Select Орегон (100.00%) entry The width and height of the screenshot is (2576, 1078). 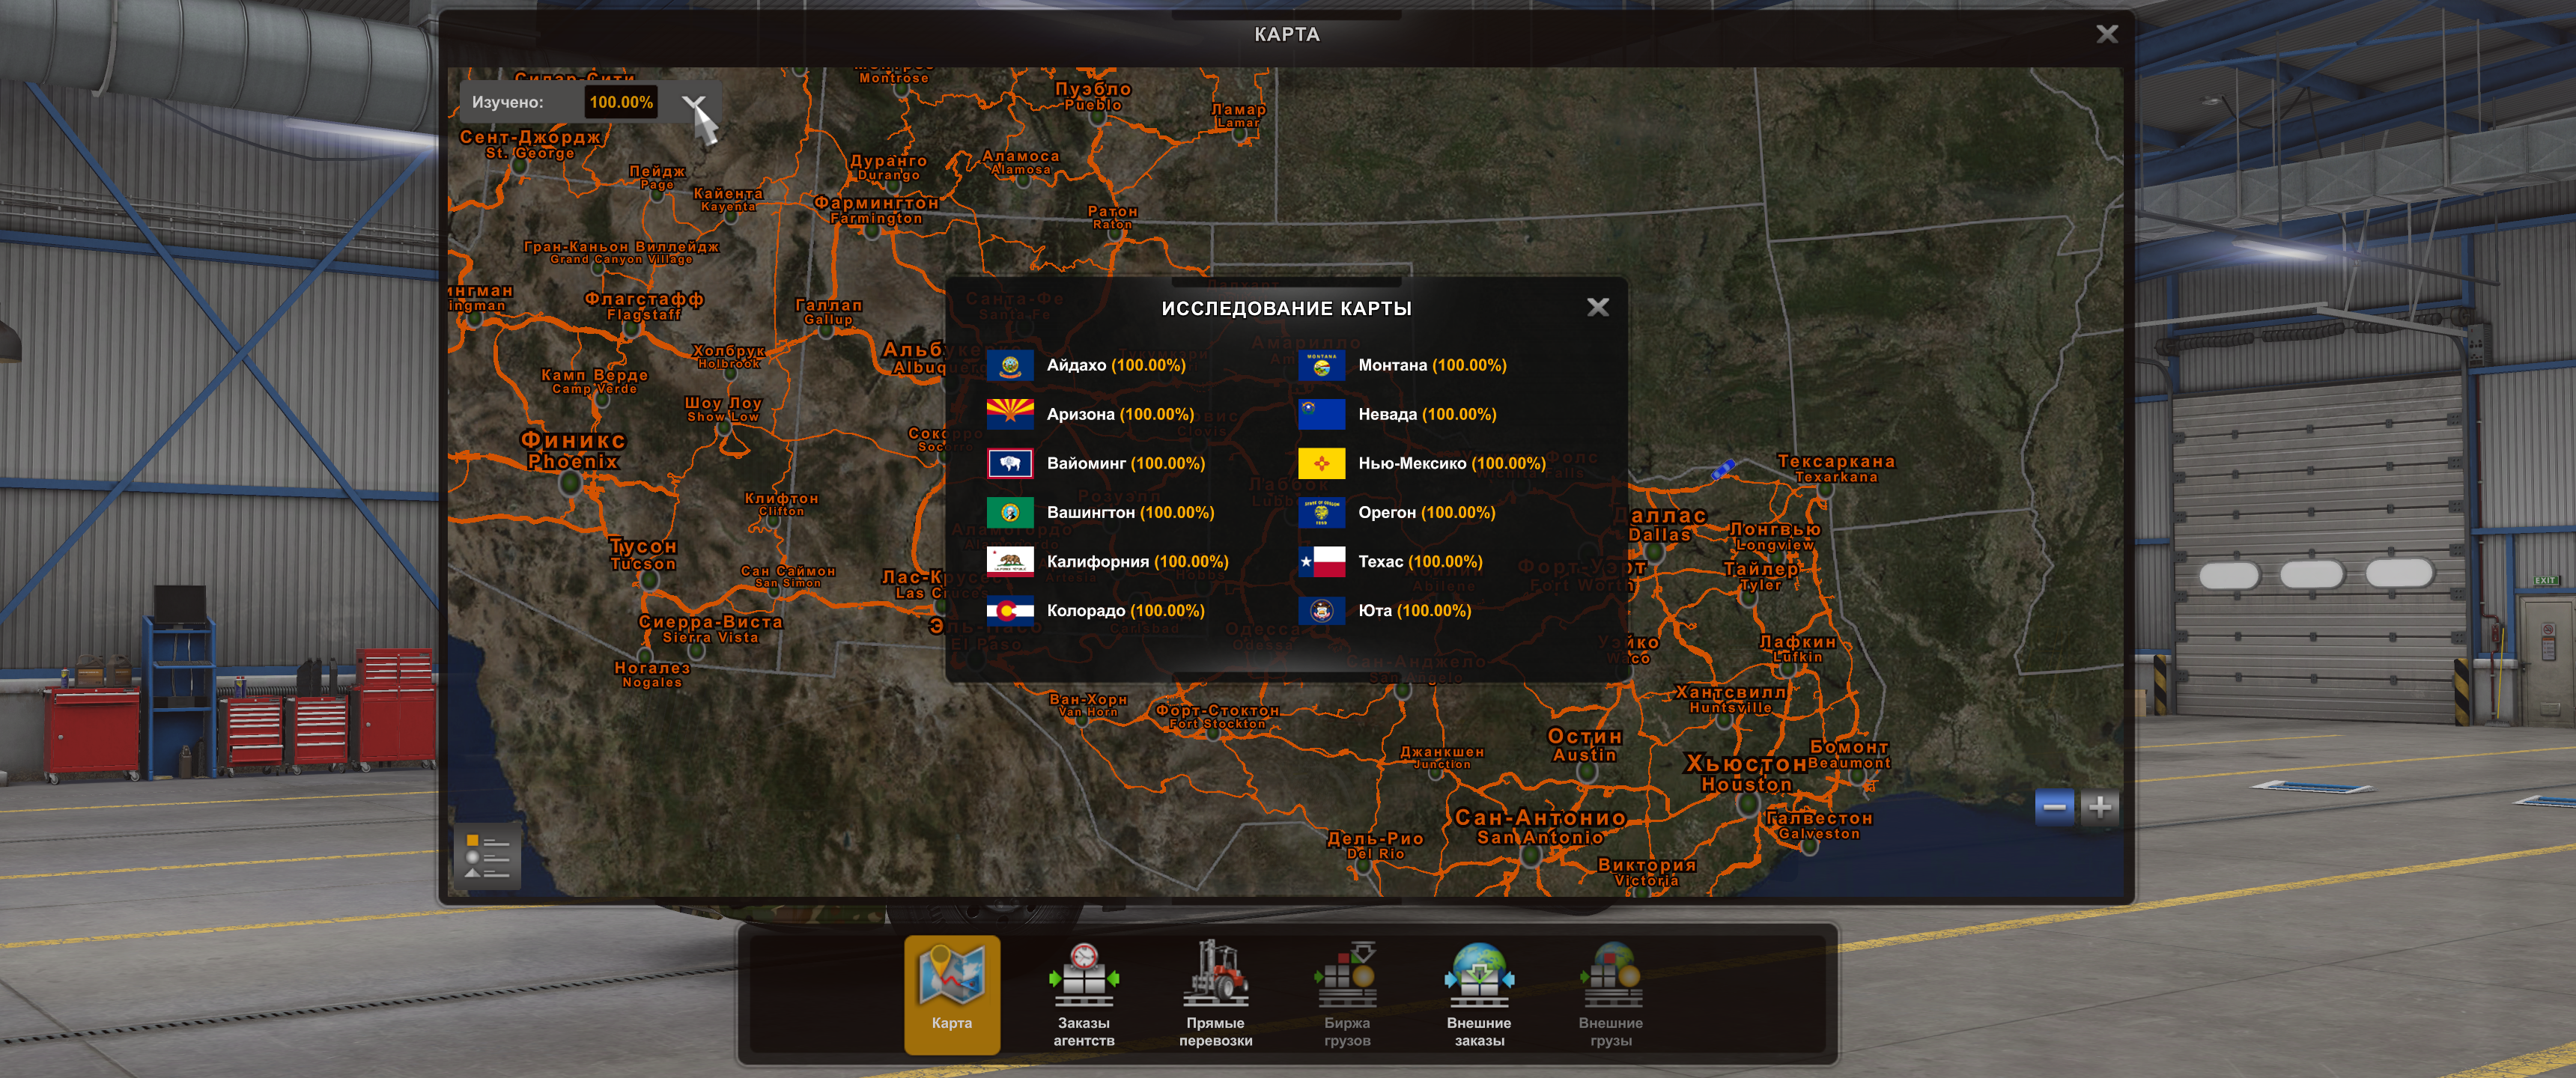(1427, 512)
